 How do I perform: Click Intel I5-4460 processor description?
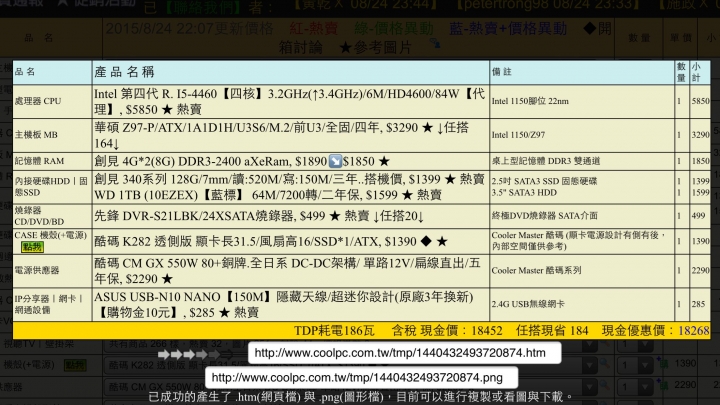[289, 101]
